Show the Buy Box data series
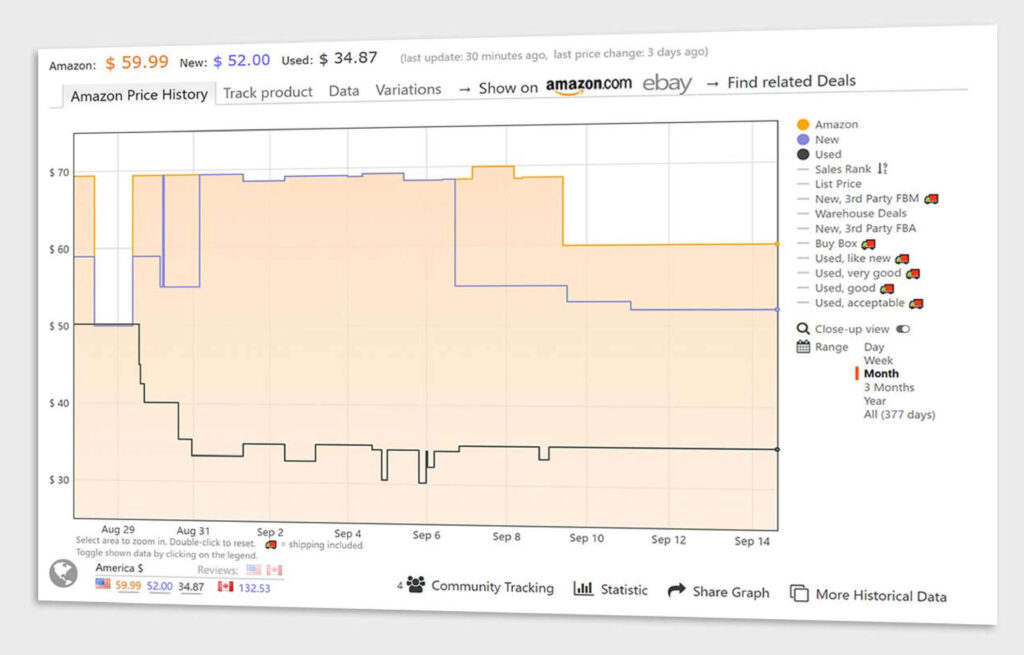Viewport: 1024px width, 655px height. coord(836,243)
